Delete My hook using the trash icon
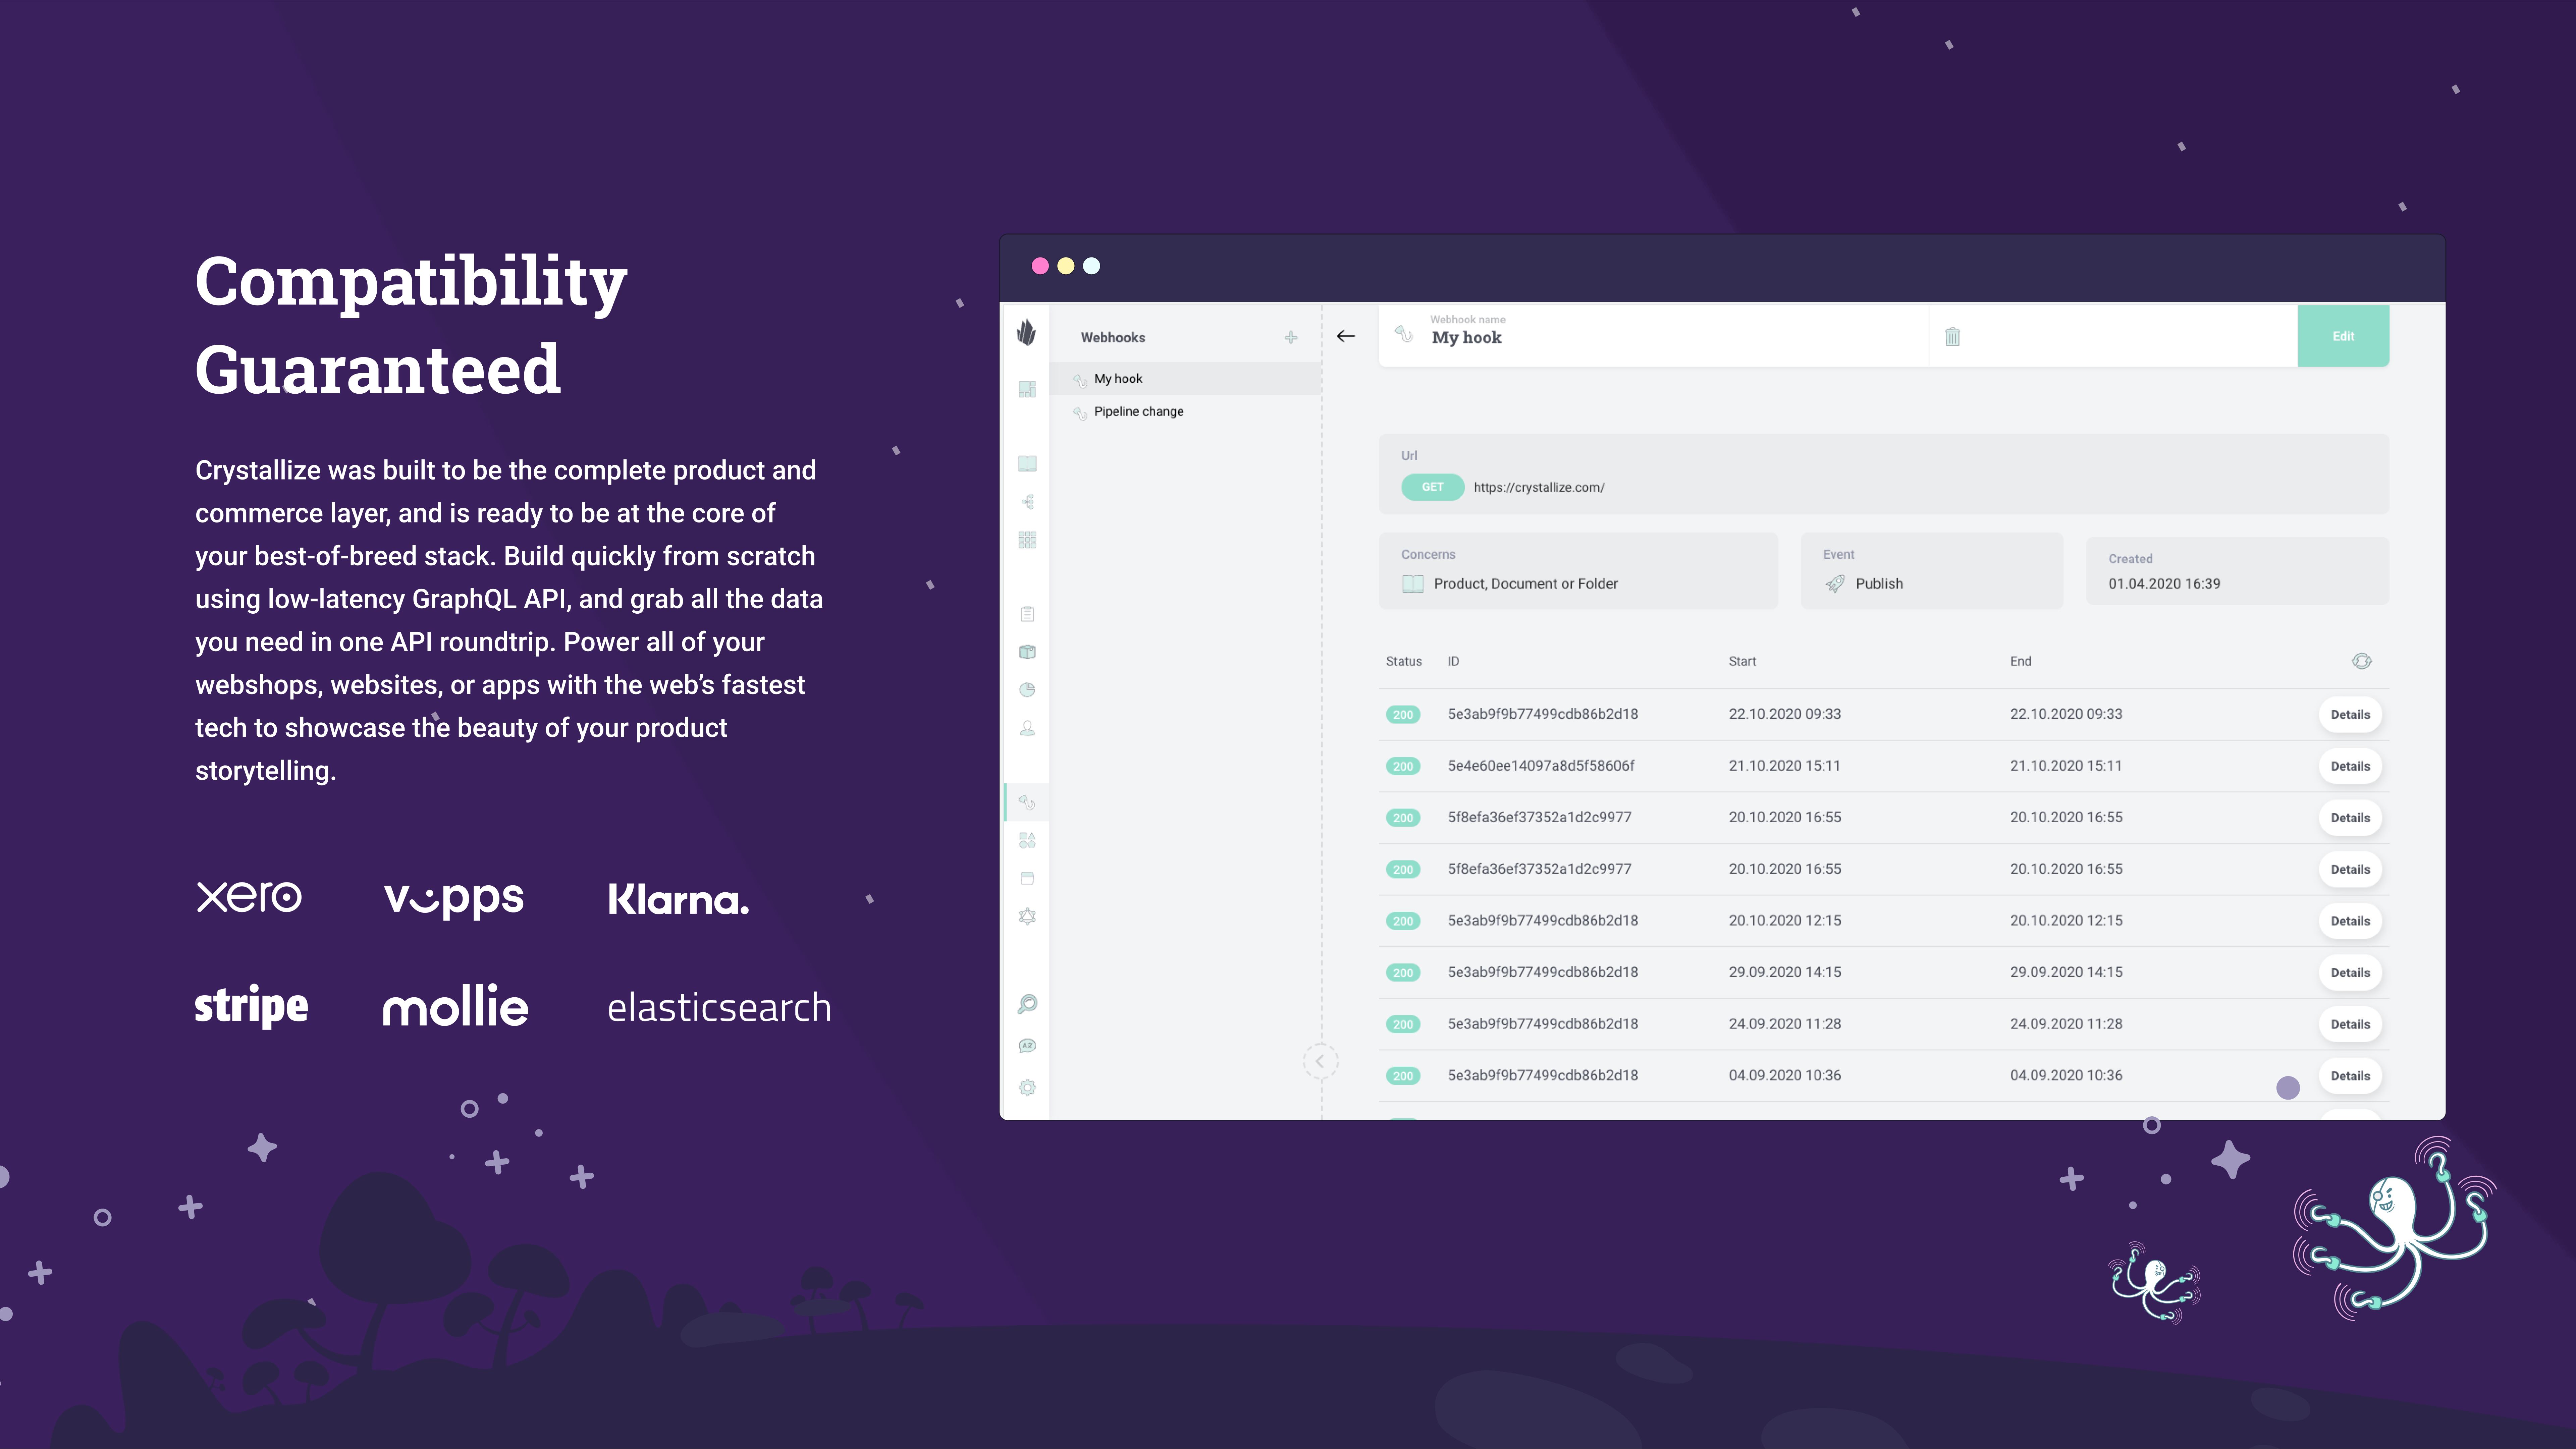The height and width of the screenshot is (1449, 2576). pos(1952,336)
